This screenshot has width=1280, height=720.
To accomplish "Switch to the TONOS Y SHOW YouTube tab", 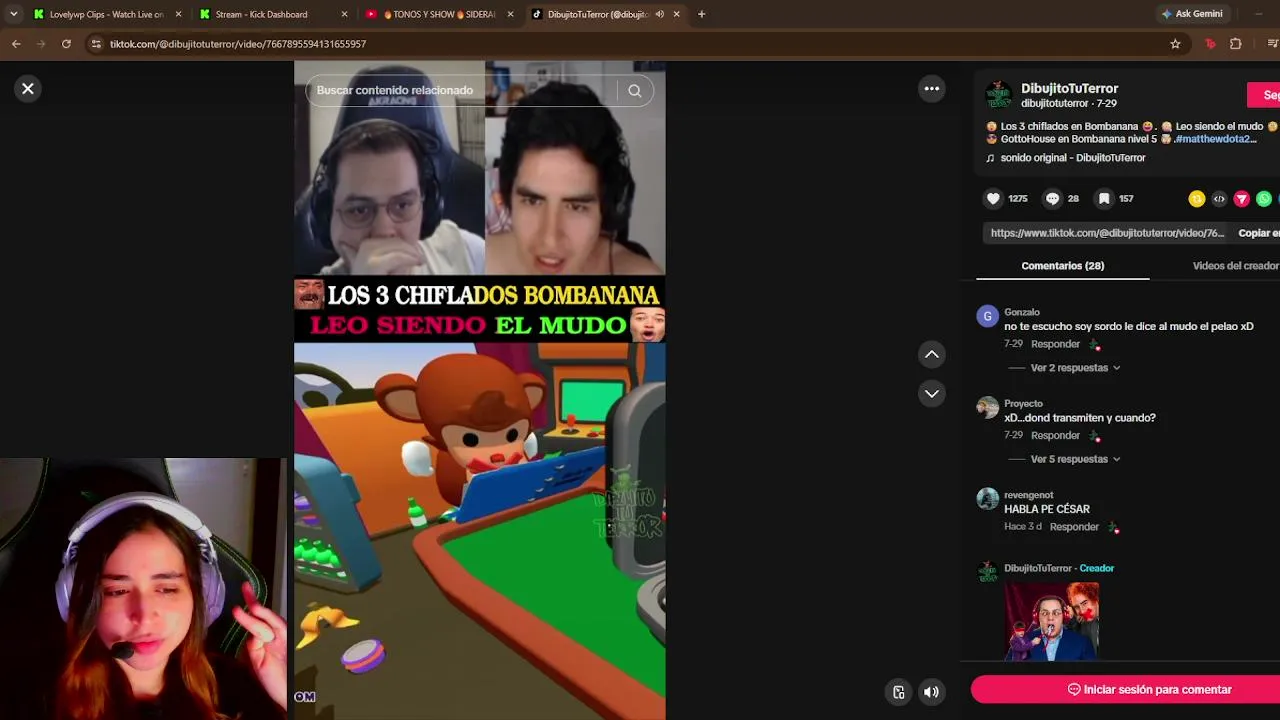I will [x=439, y=14].
